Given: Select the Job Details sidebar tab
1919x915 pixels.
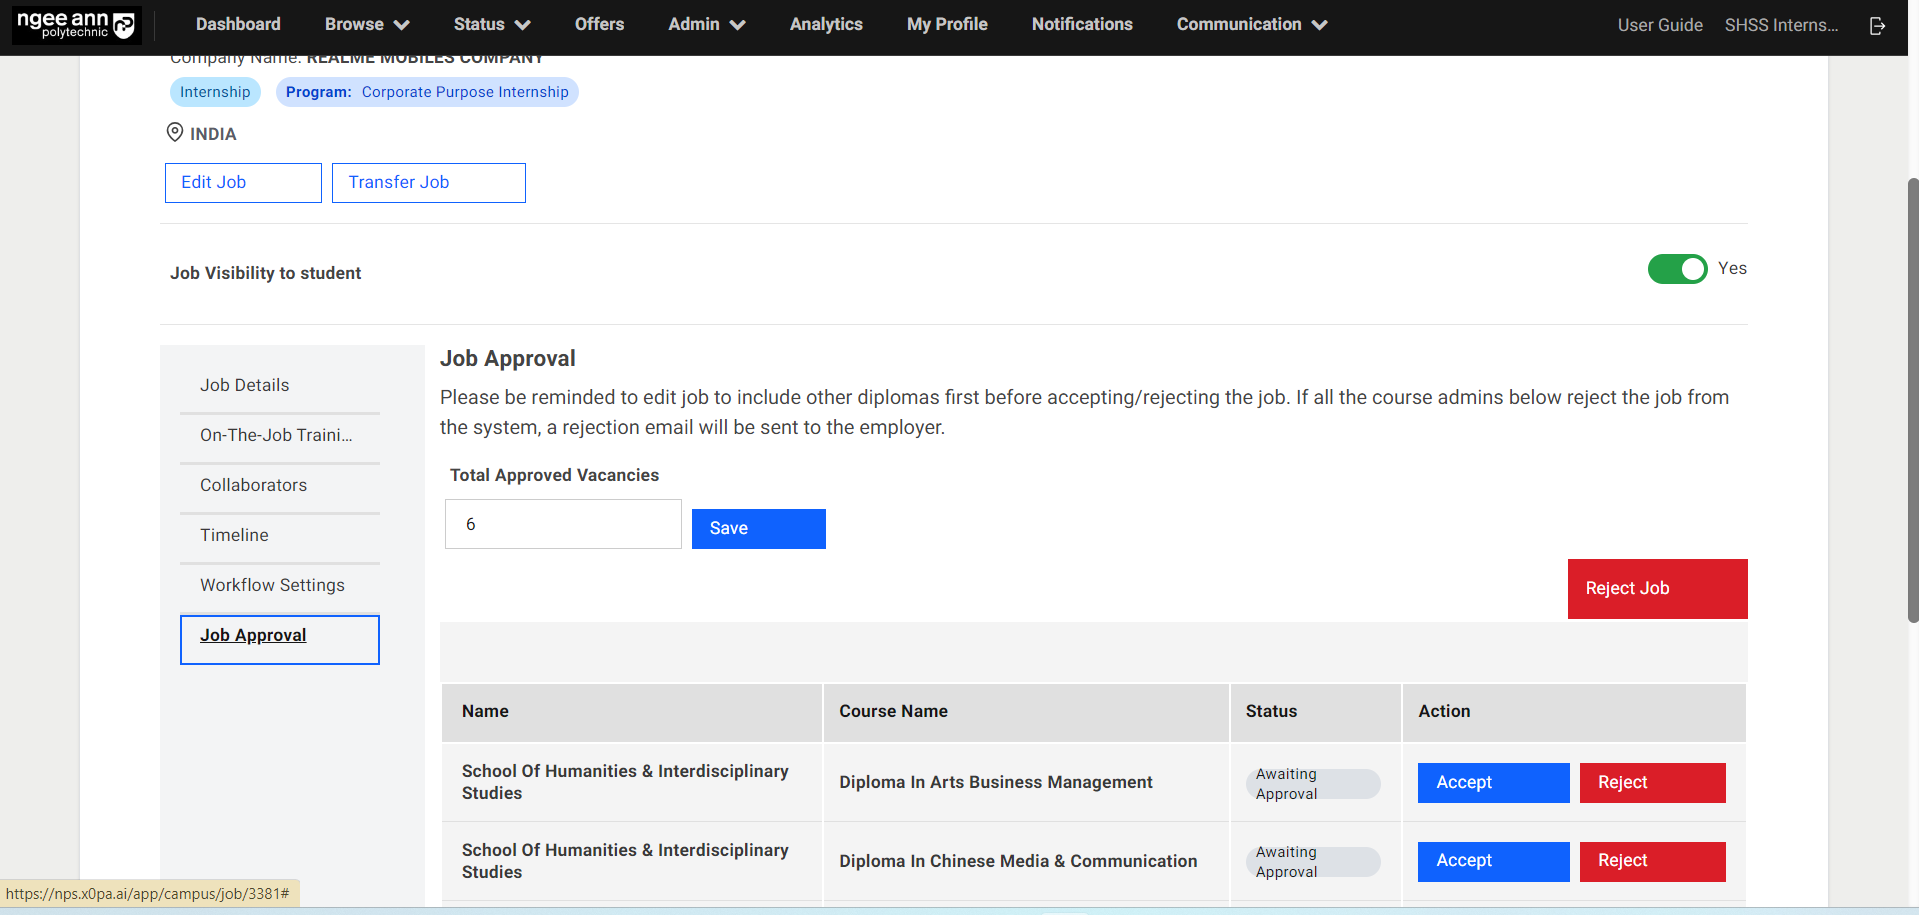Looking at the screenshot, I should click(x=245, y=385).
